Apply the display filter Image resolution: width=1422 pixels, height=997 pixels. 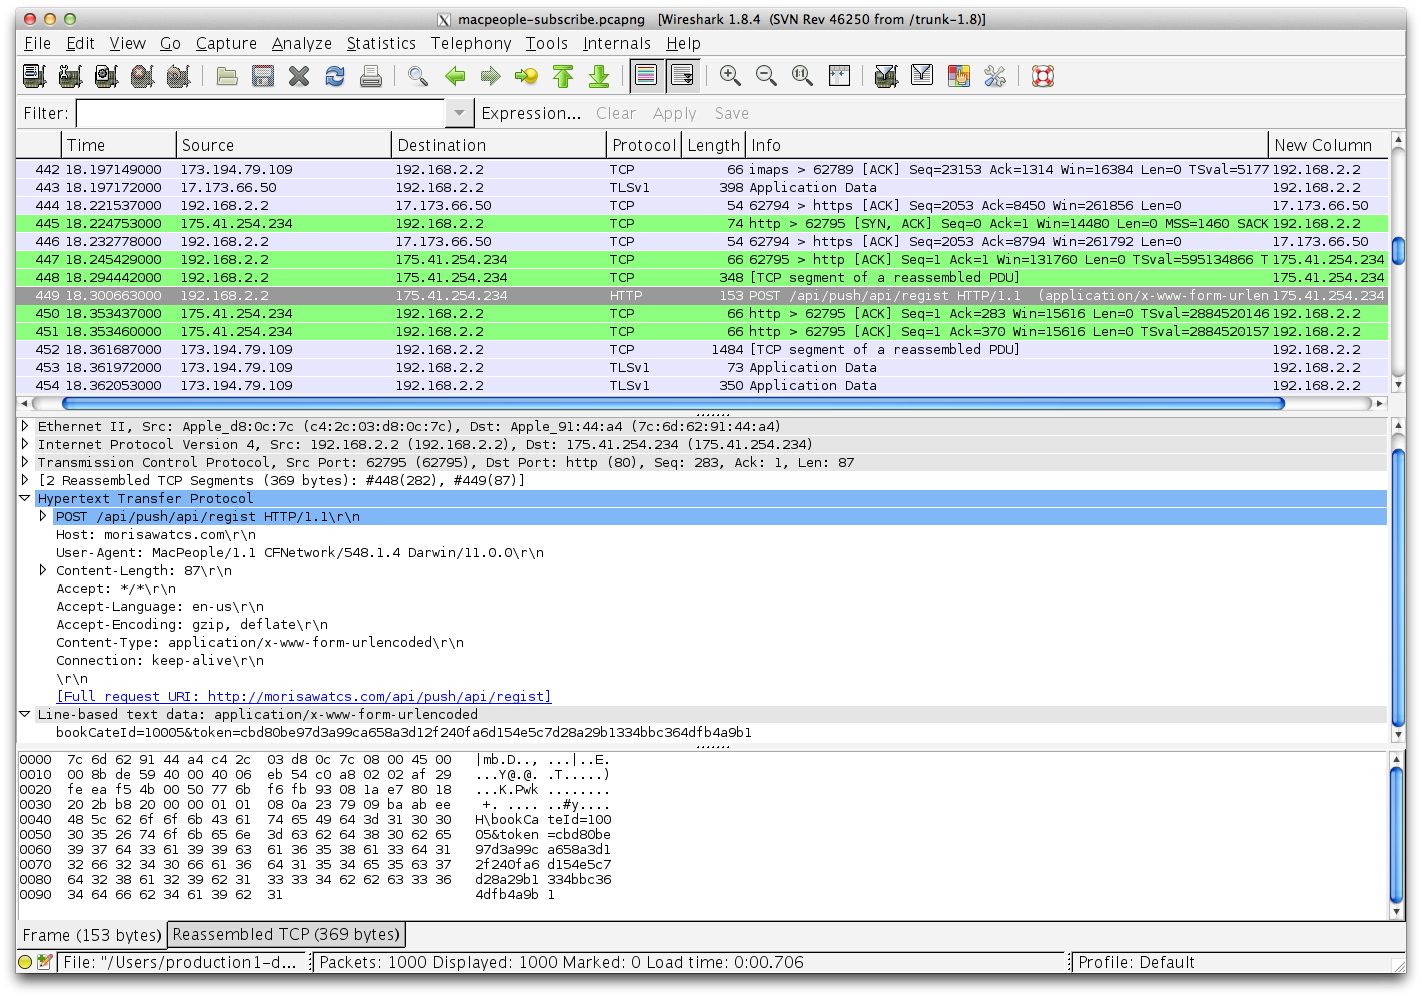tap(675, 113)
